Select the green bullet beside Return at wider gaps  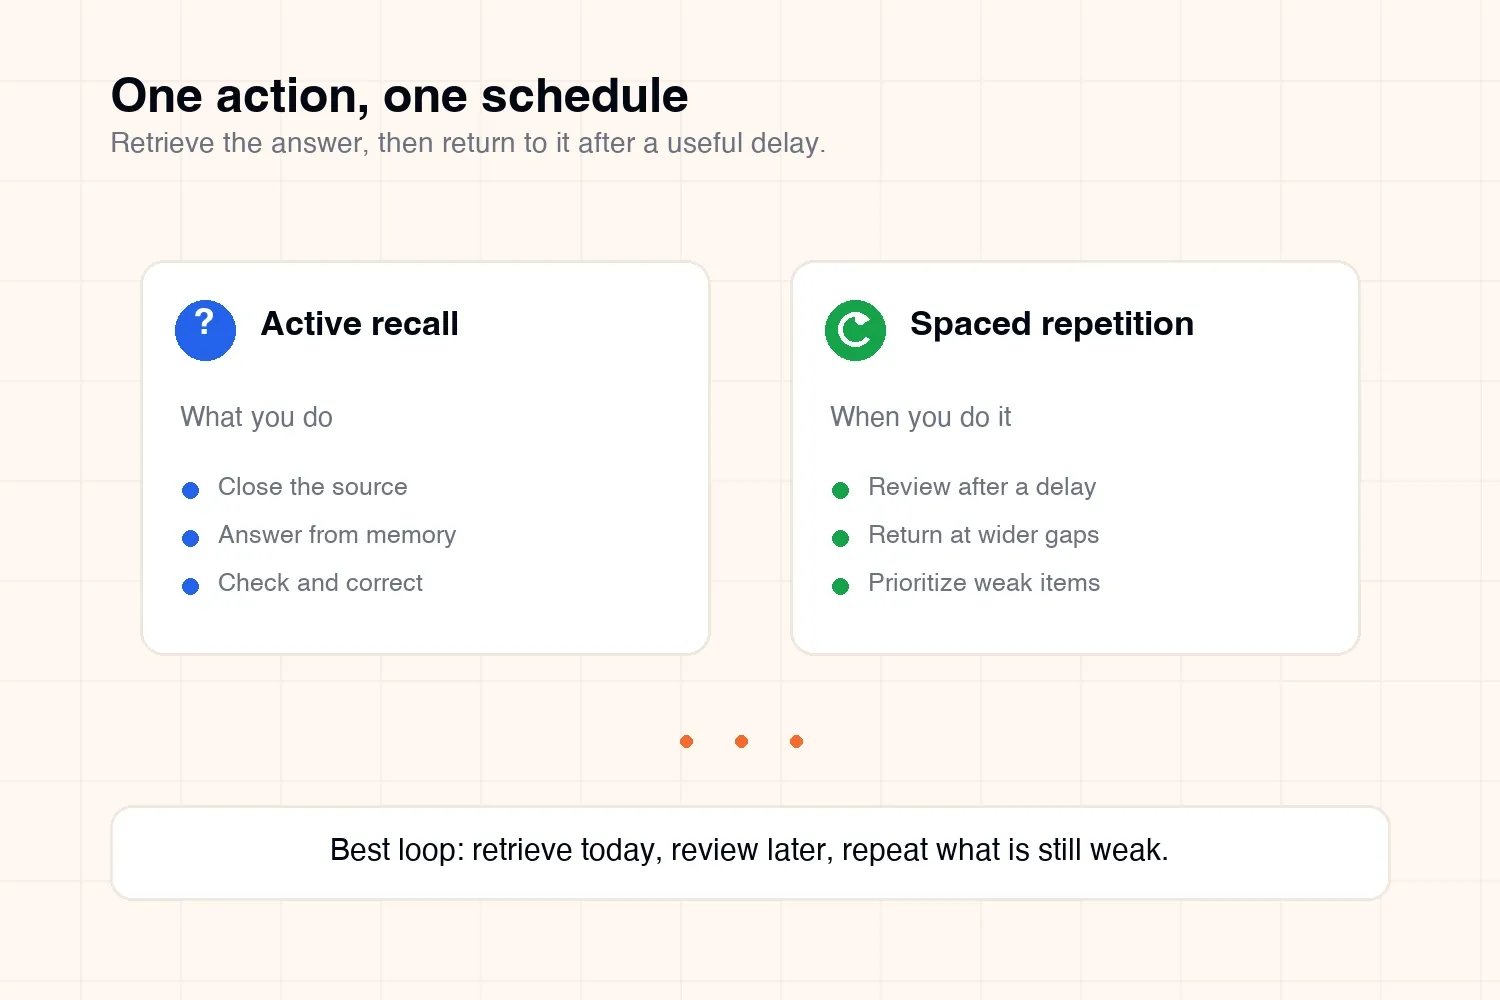click(x=840, y=538)
